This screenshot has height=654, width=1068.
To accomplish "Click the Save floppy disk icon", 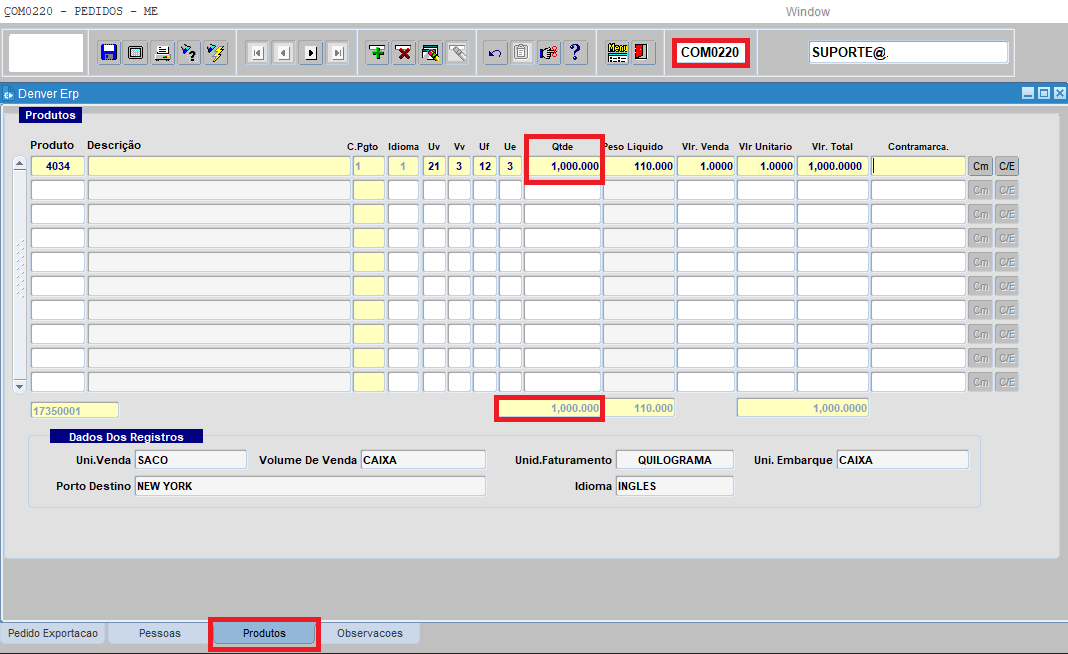I will pyautogui.click(x=109, y=52).
